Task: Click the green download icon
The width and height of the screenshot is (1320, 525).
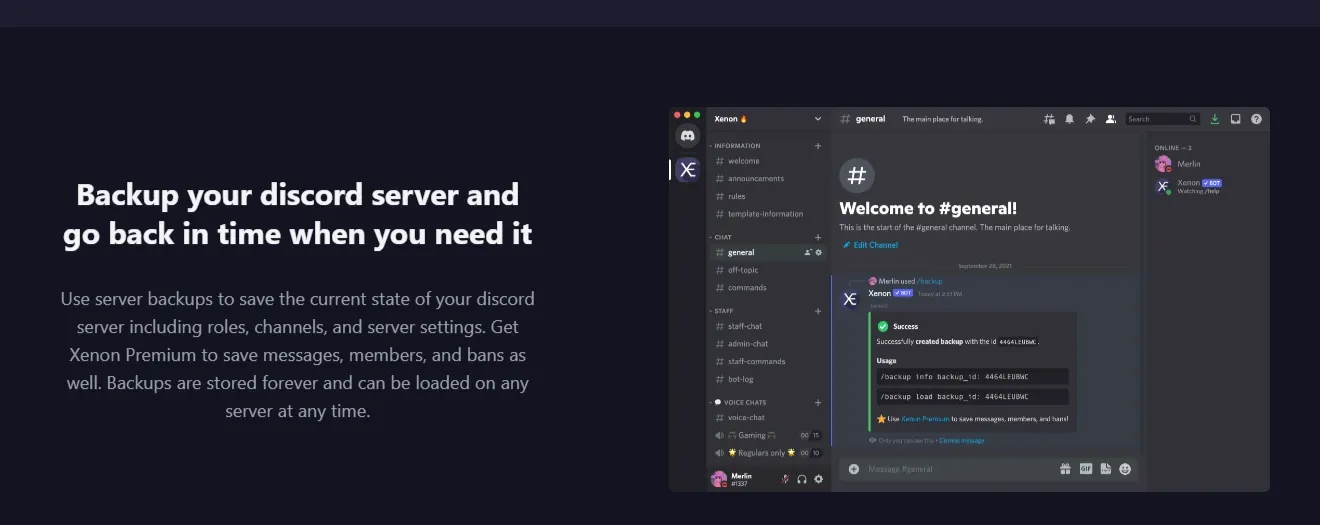Action: pyautogui.click(x=1215, y=119)
